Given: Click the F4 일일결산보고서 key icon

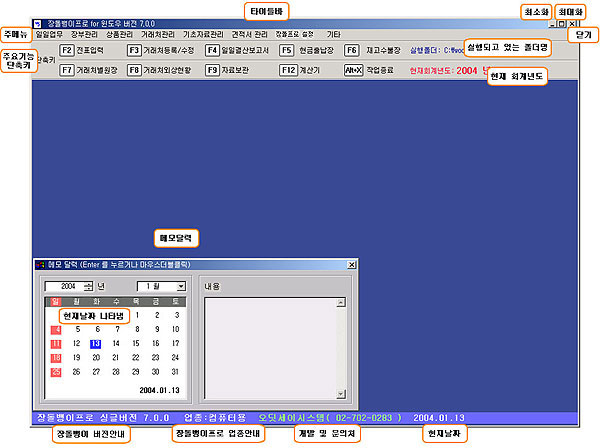Looking at the screenshot, I should [212, 50].
